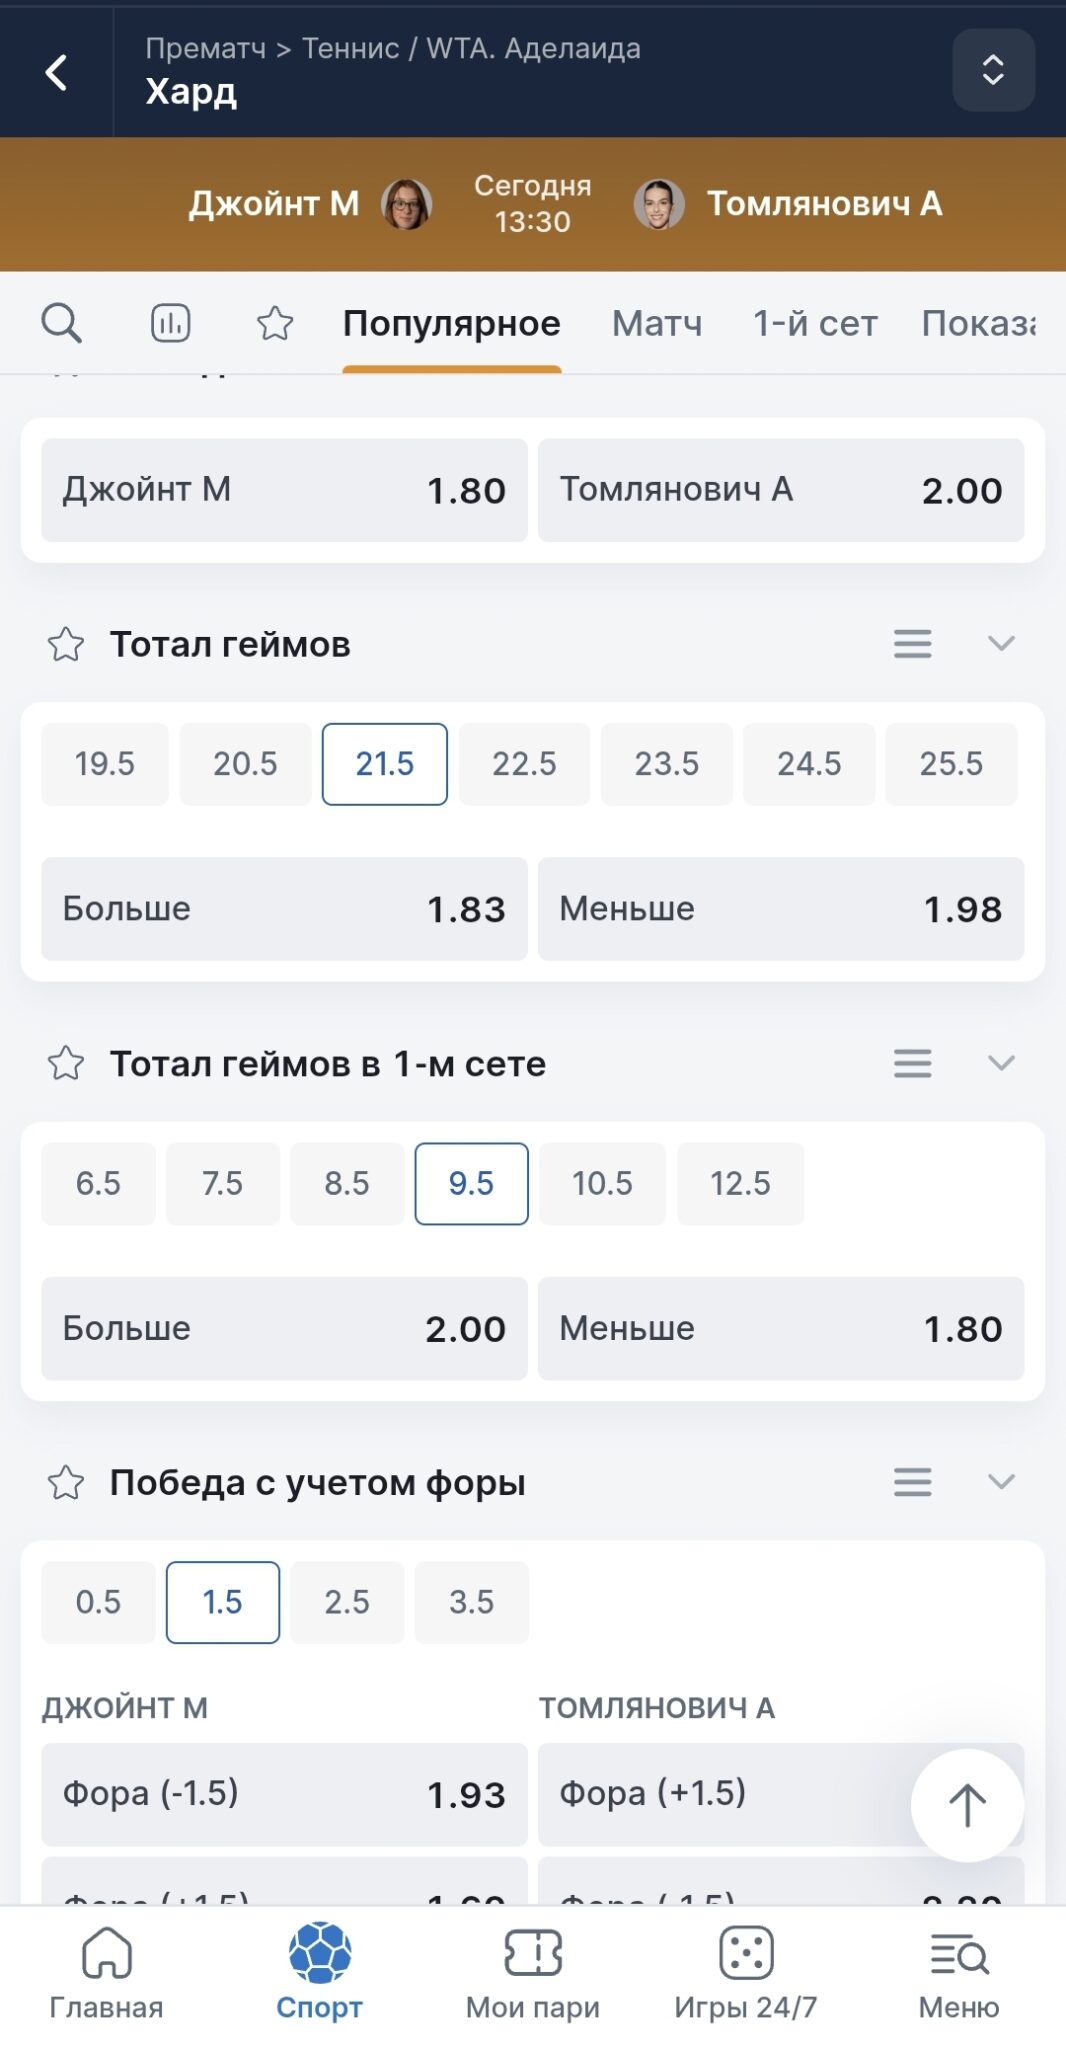Open match statistics icon
1066x2048 pixels.
(170, 323)
